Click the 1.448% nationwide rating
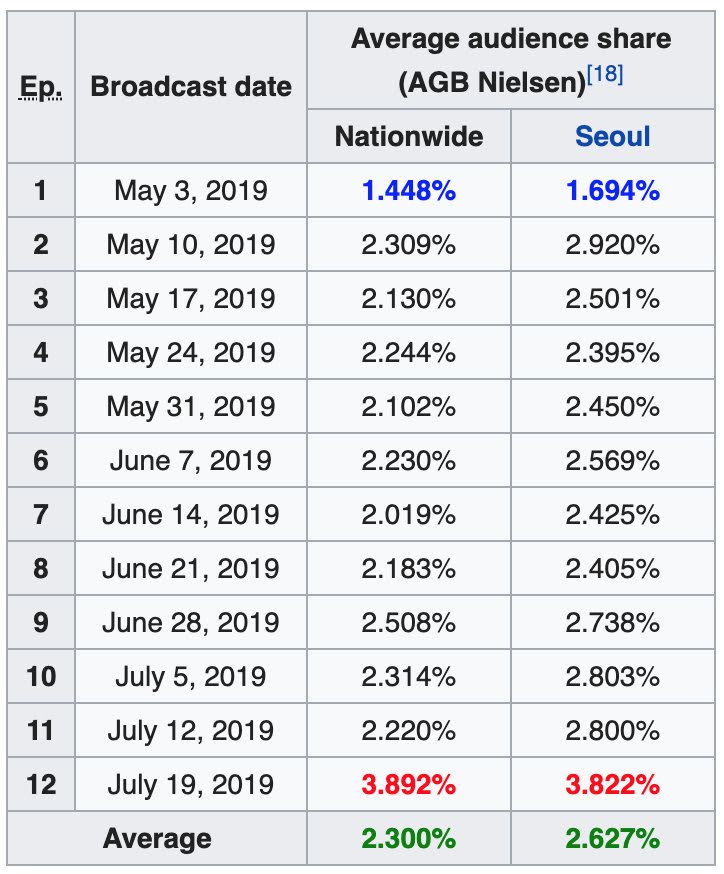Viewport: 724px width, 874px height. point(408,191)
